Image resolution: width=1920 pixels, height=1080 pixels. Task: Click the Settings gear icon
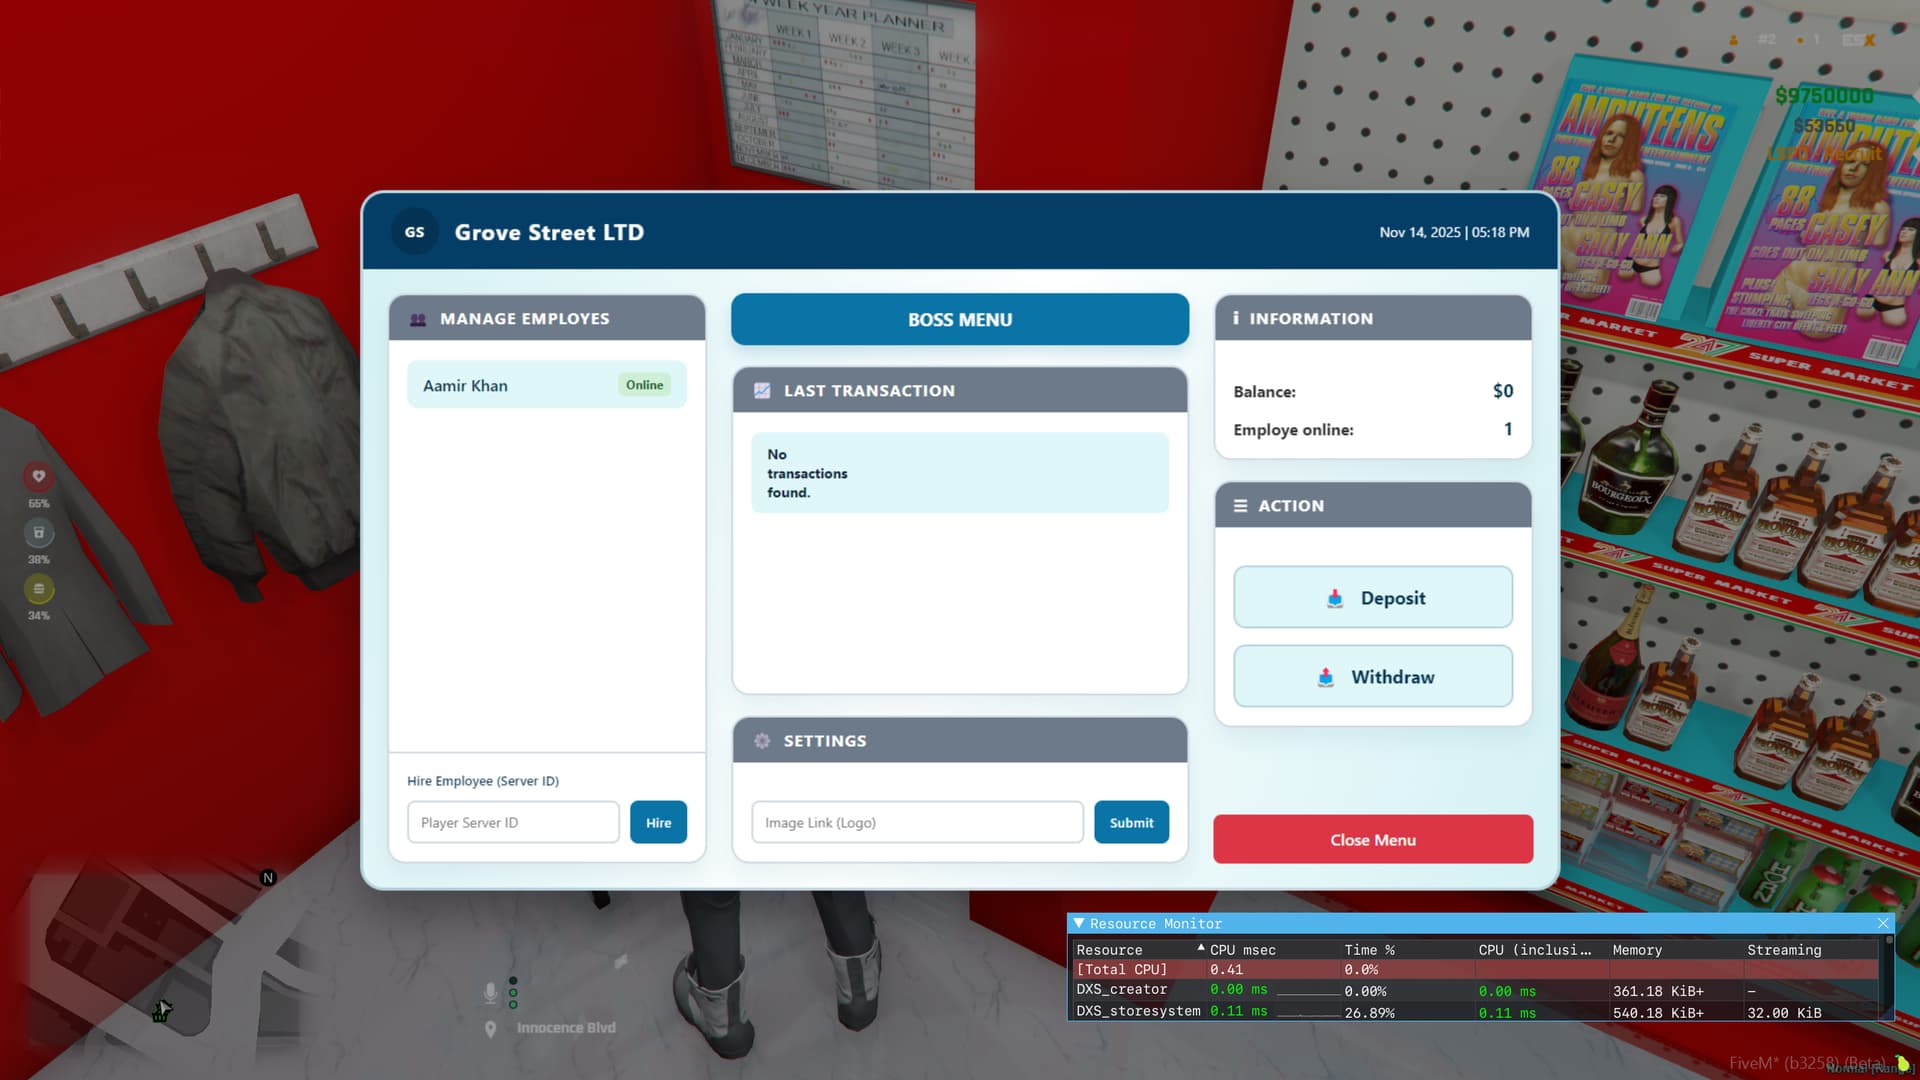click(762, 741)
